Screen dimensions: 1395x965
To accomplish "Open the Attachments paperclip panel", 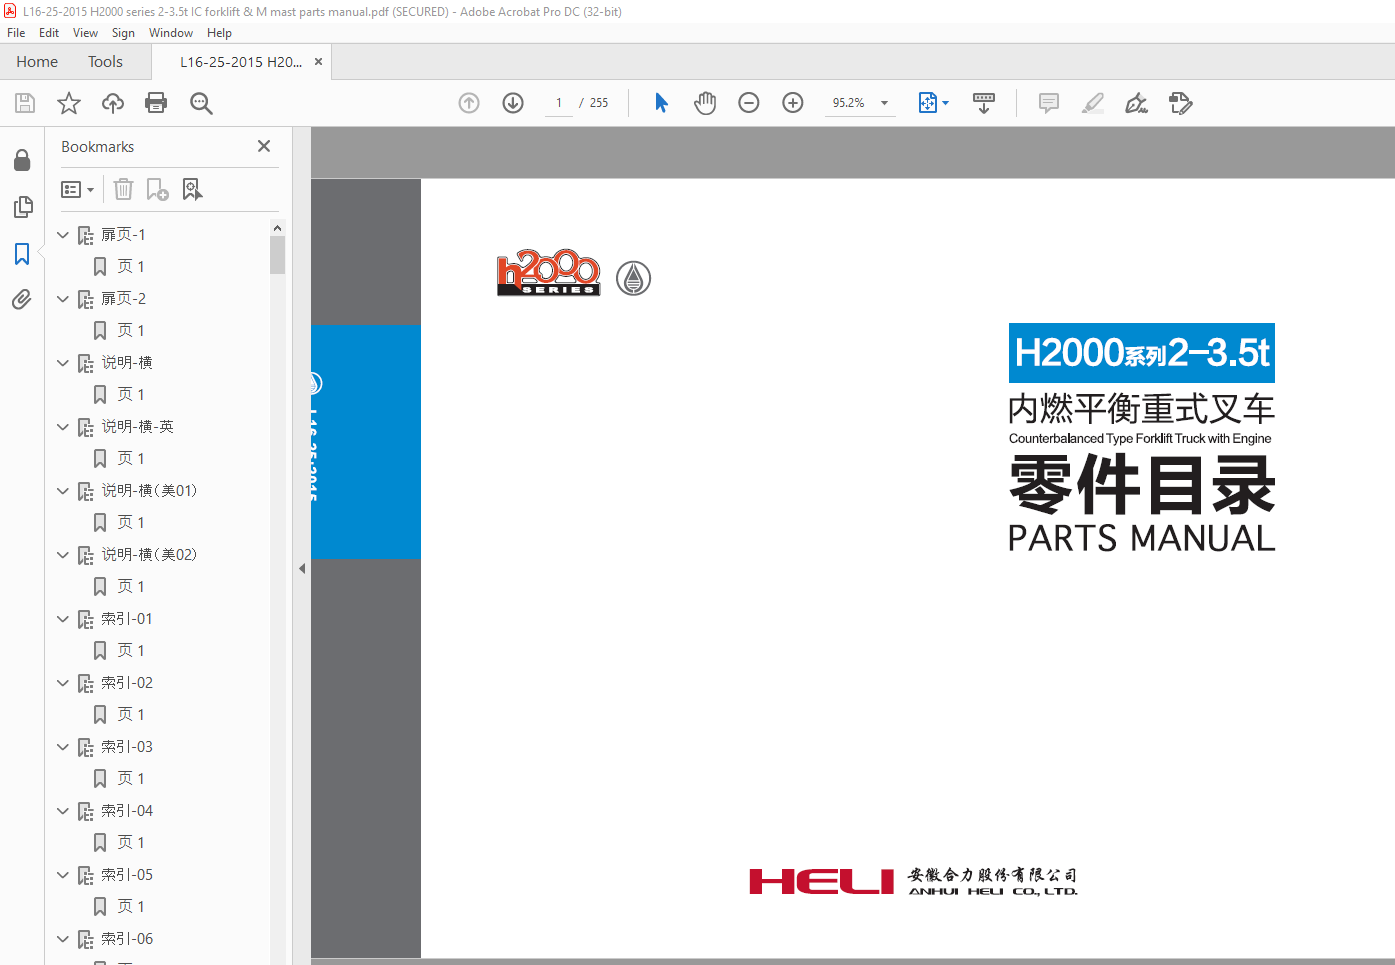I will 22,300.
